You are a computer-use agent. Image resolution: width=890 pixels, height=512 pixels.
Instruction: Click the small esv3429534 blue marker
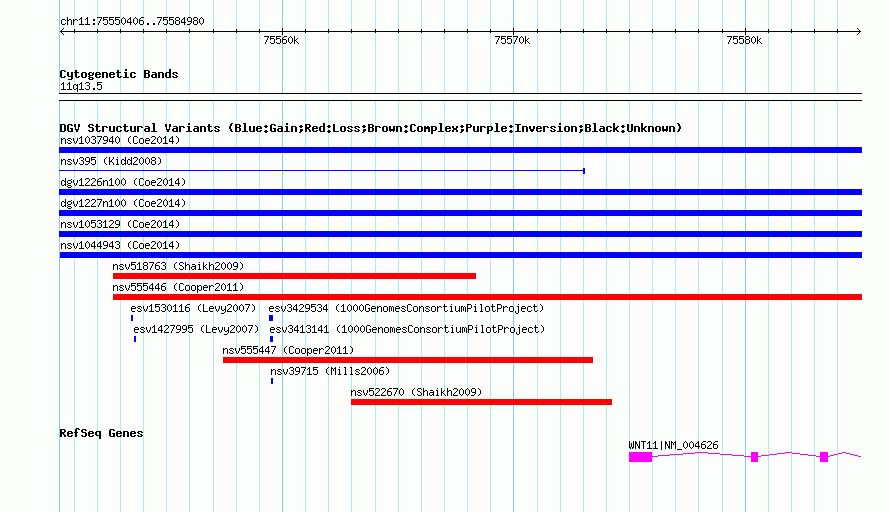point(271,318)
